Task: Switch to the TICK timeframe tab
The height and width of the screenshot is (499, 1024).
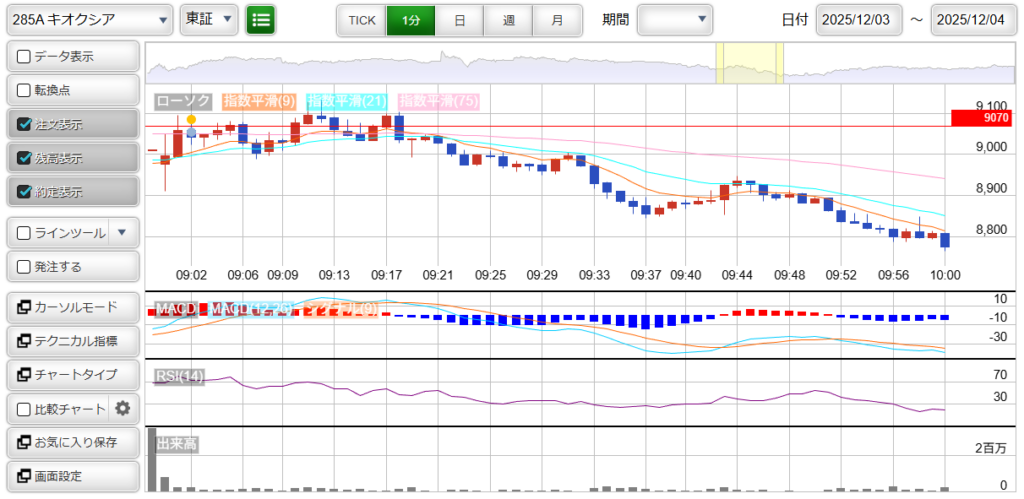Action: click(x=361, y=19)
